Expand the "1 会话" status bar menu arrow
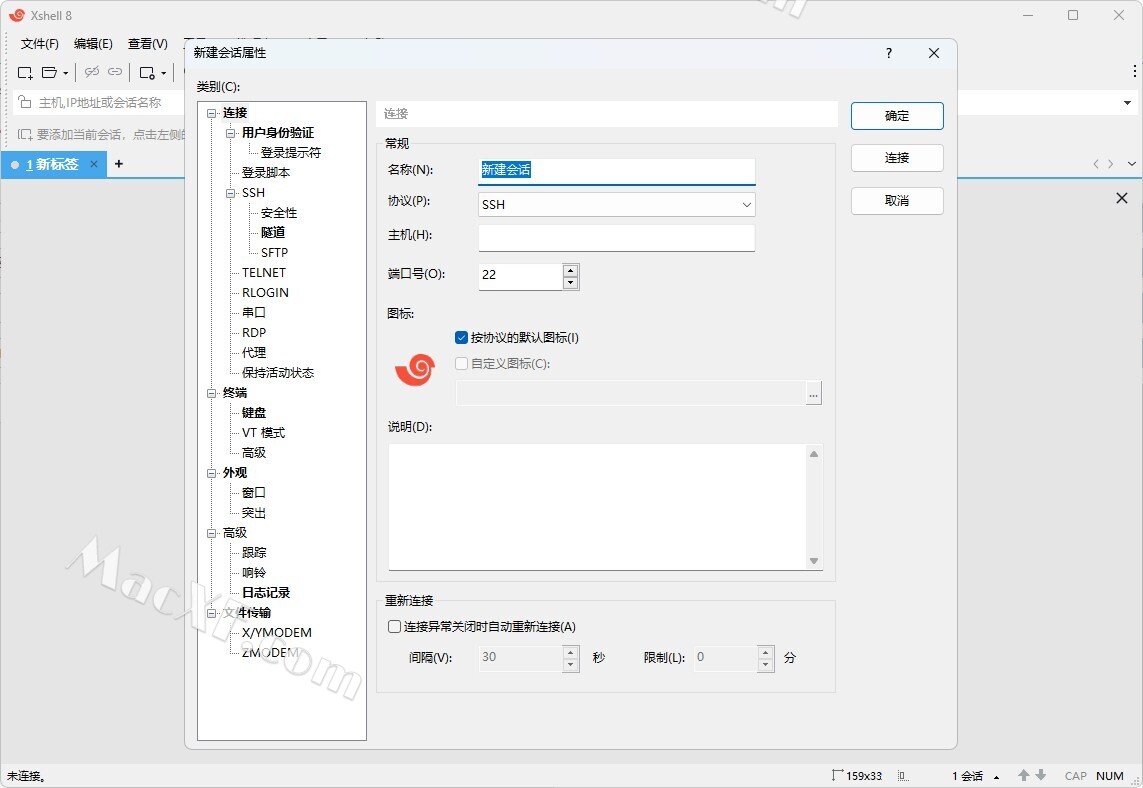The height and width of the screenshot is (788, 1143). pyautogui.click(x=996, y=776)
